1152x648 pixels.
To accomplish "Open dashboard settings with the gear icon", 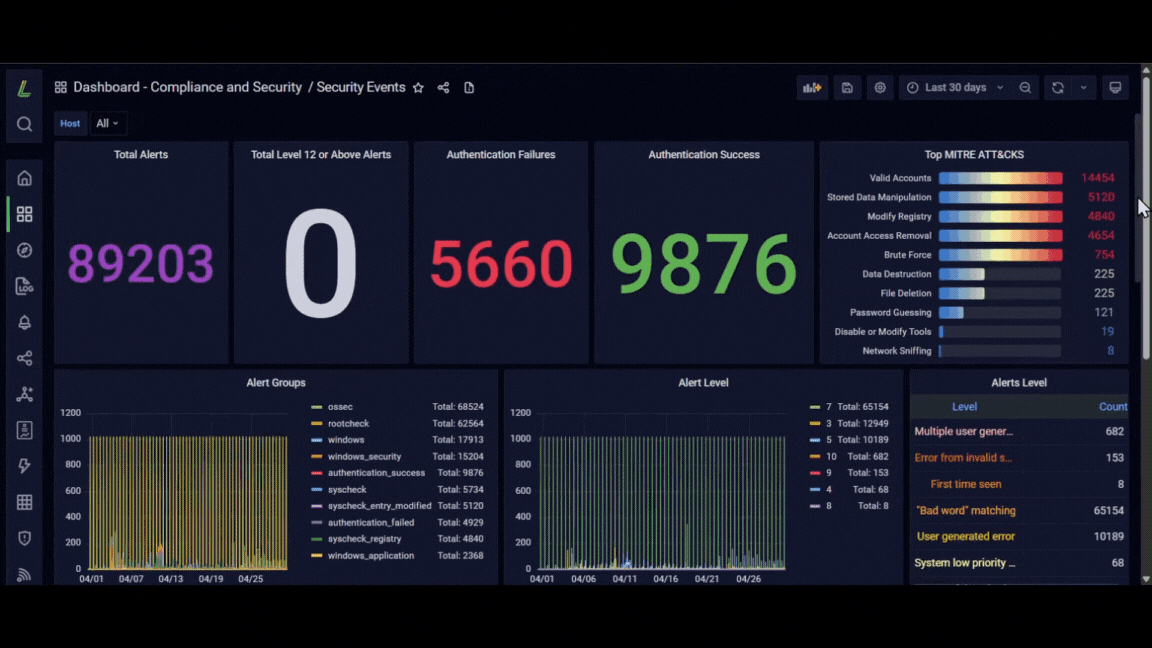I will pos(879,87).
